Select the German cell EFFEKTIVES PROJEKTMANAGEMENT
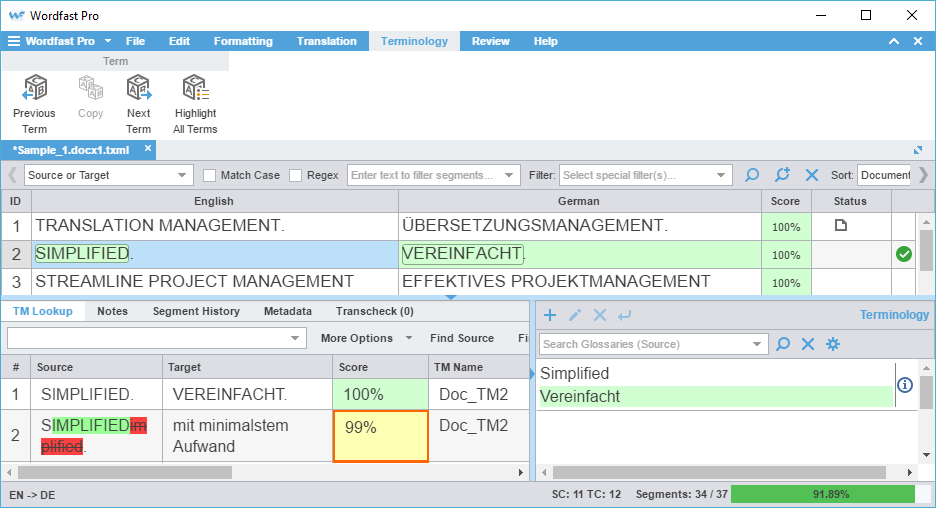This screenshot has height=508, width=936. [580, 282]
